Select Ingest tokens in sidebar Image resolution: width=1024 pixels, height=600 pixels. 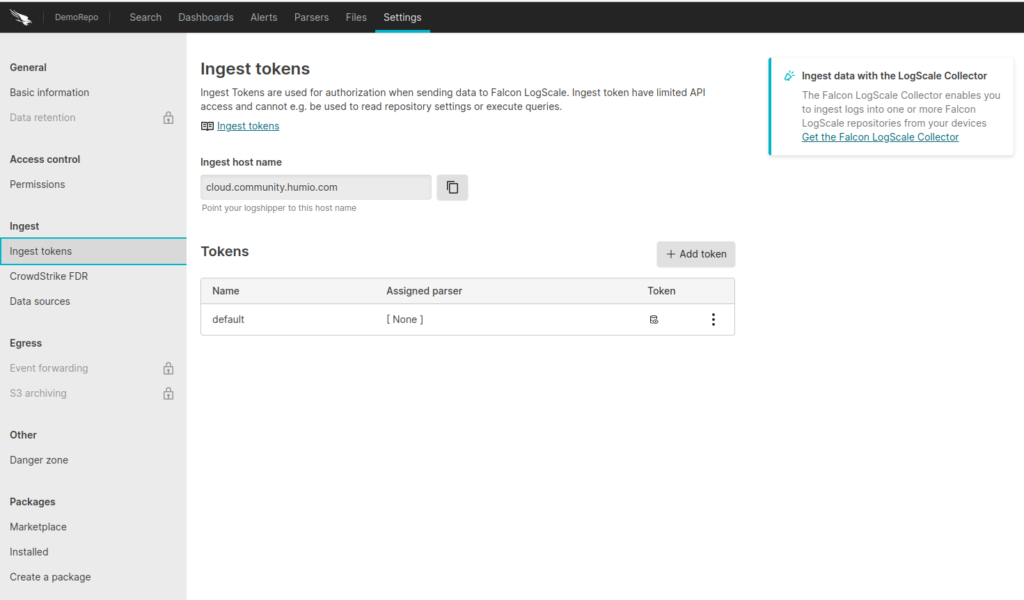coord(93,251)
